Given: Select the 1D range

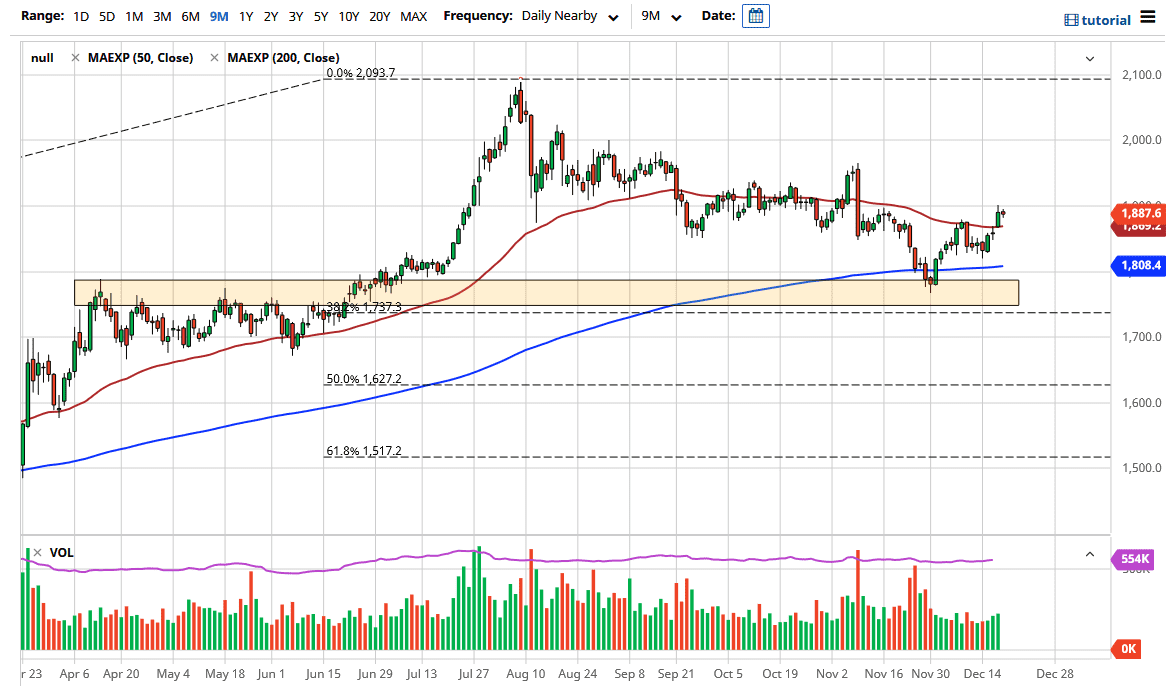Looking at the screenshot, I should [x=80, y=15].
